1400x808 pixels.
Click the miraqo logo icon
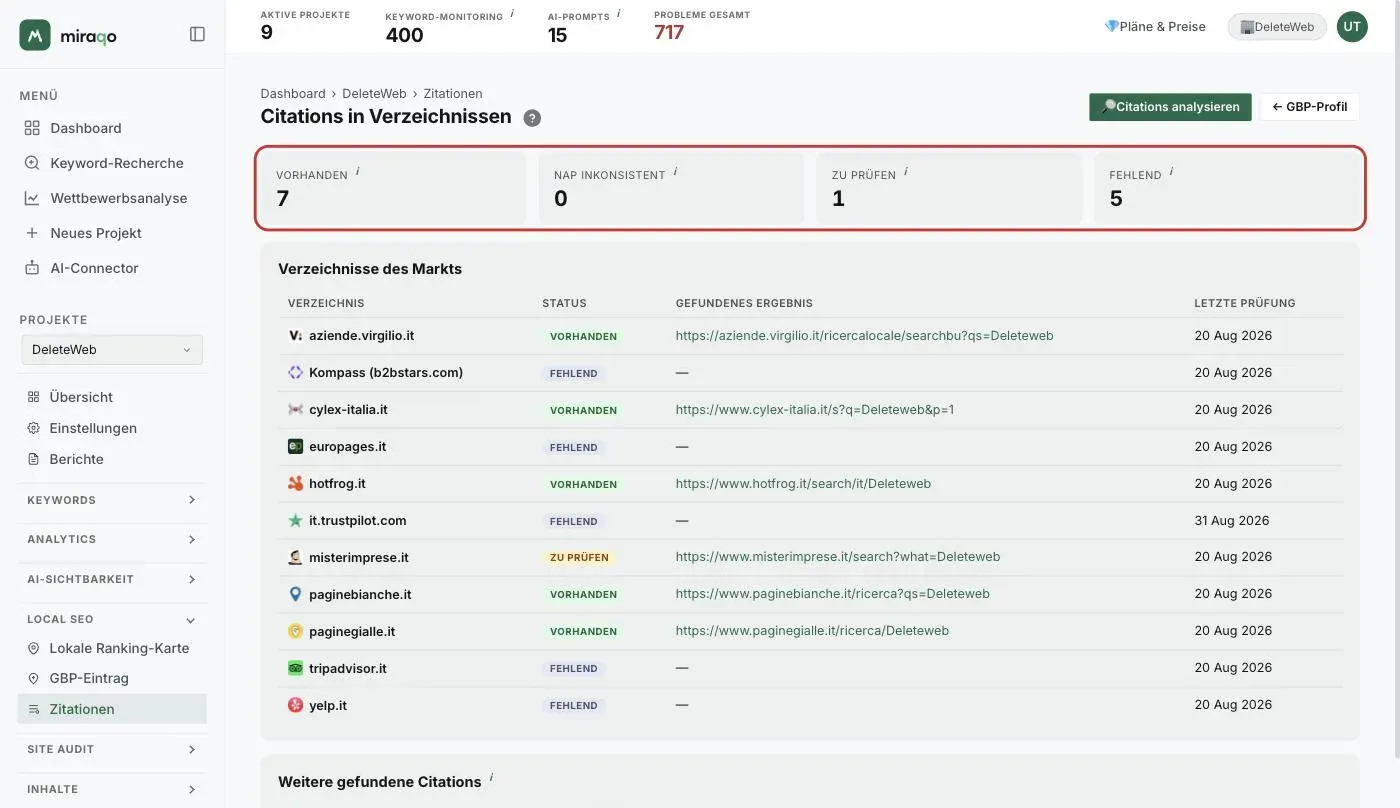35,35
